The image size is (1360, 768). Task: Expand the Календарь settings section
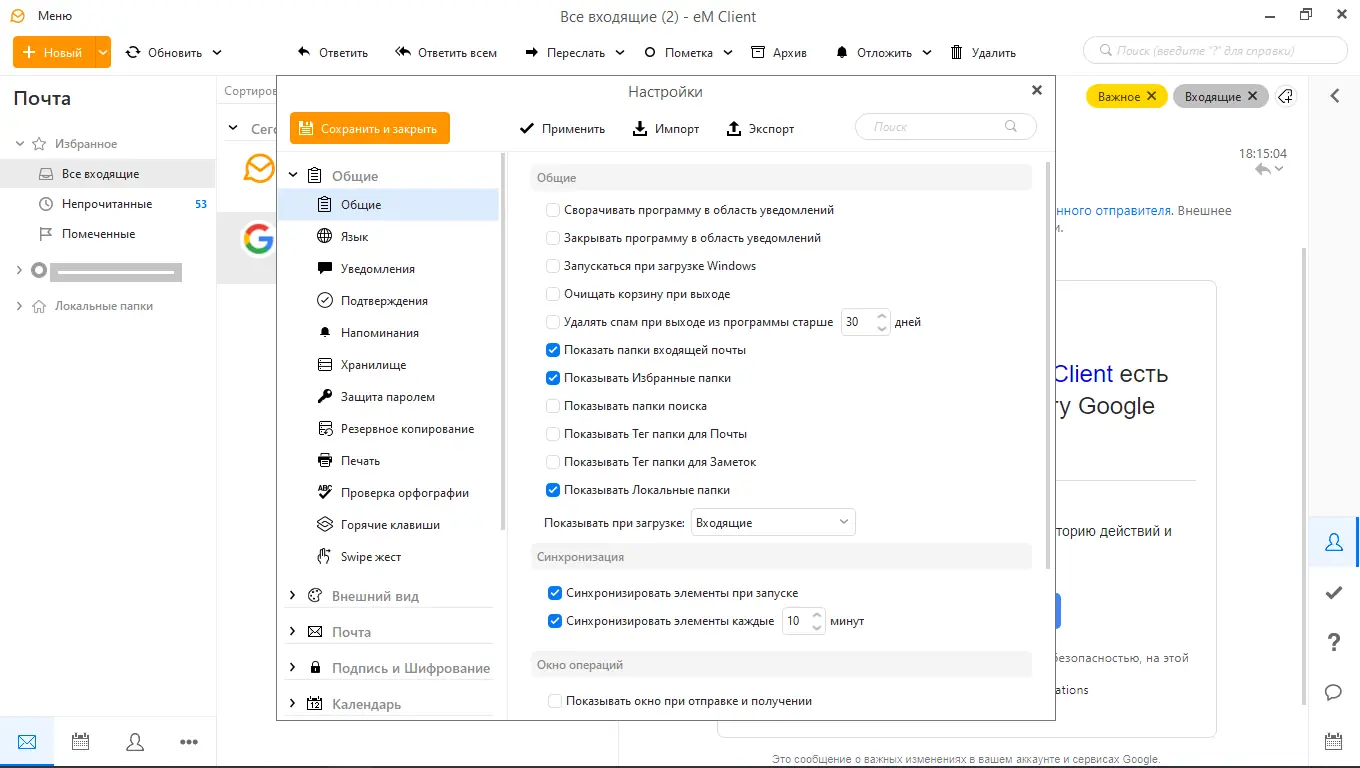coord(293,703)
